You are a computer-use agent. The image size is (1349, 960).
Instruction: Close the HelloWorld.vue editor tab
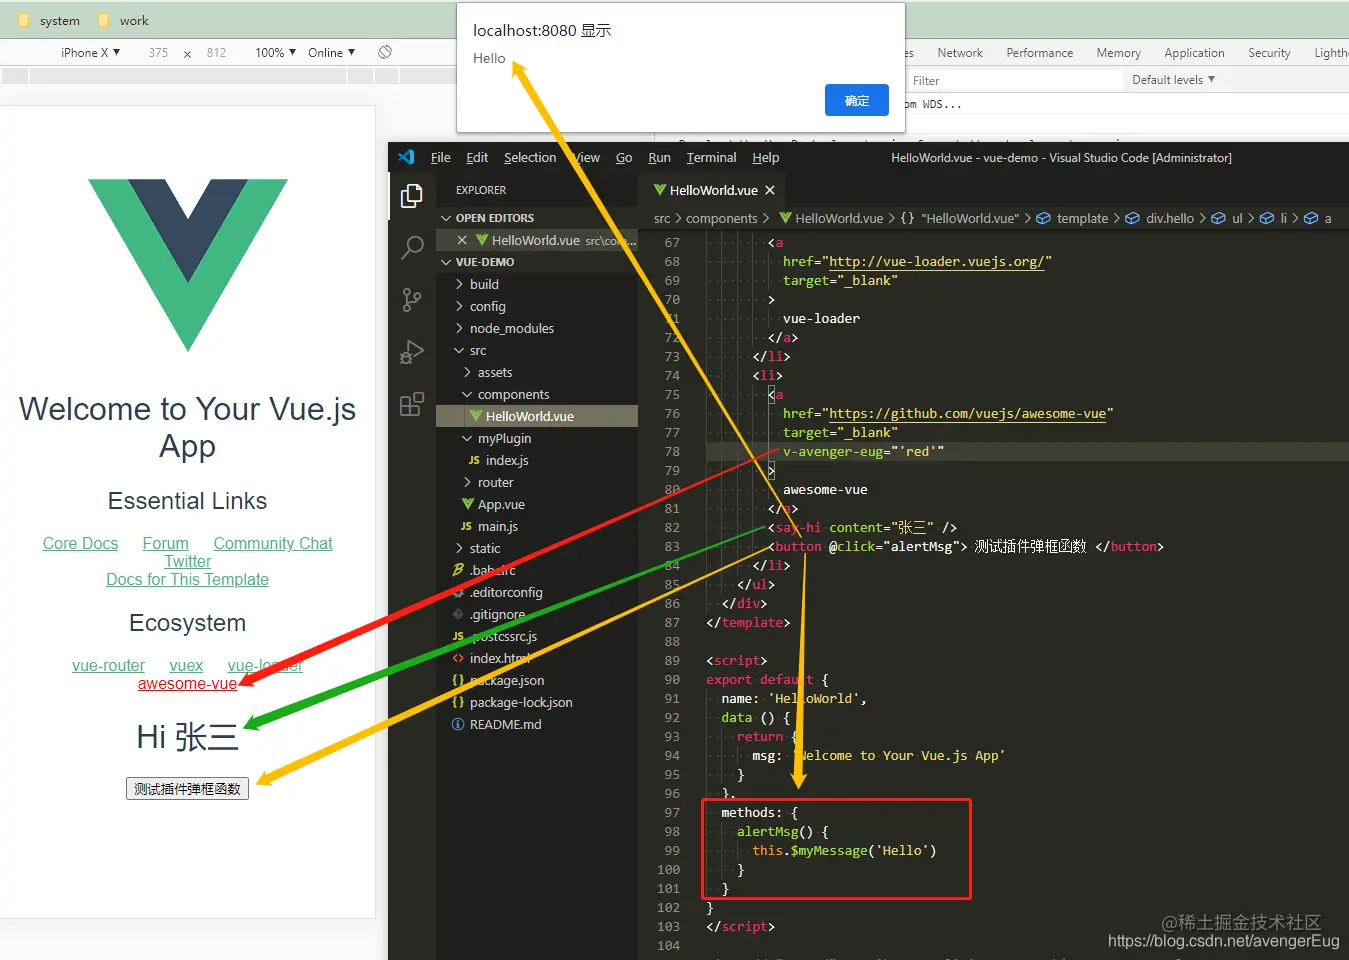coord(770,190)
